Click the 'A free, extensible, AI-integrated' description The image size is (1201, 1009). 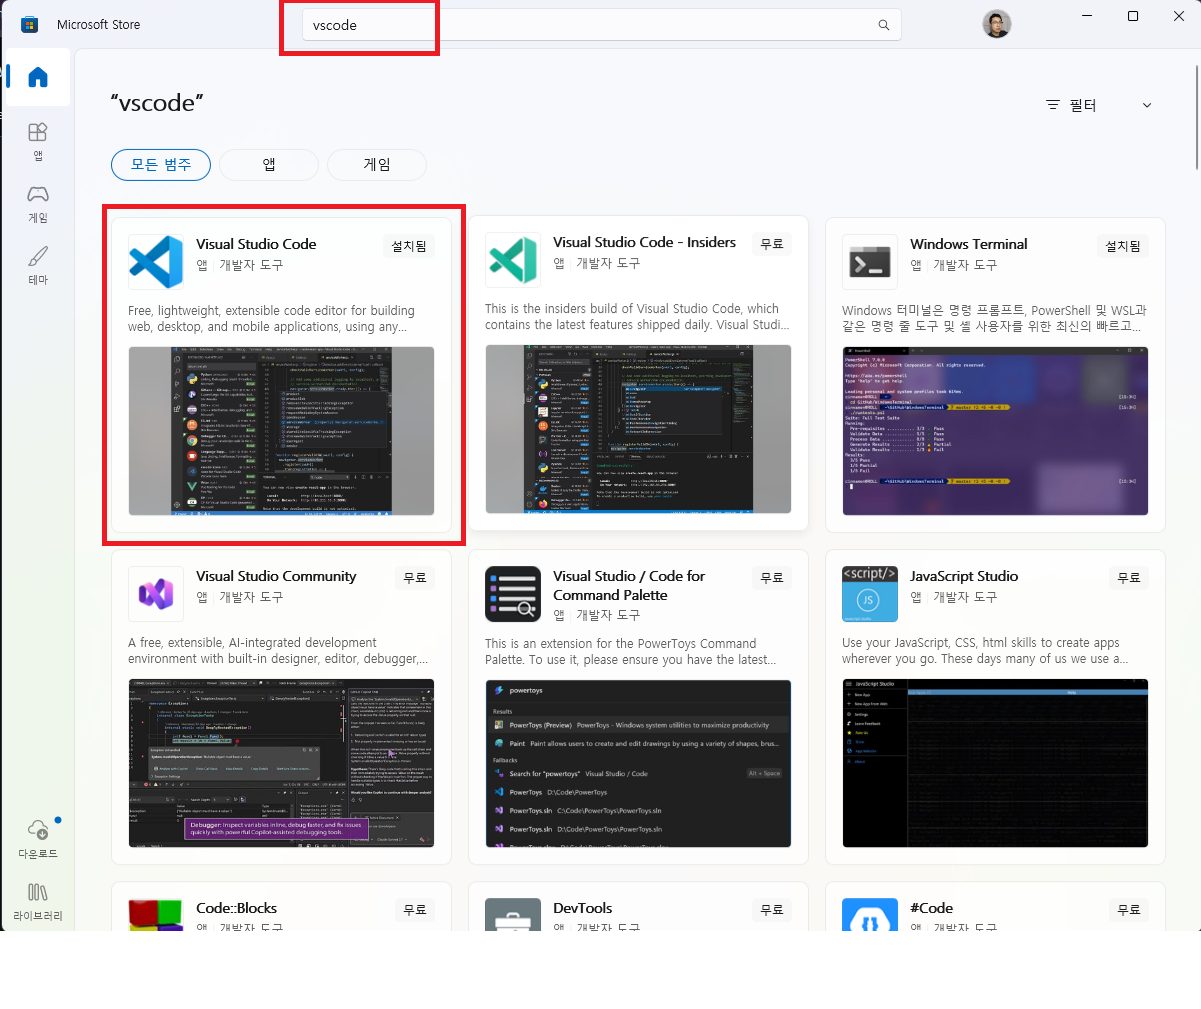click(x=278, y=651)
